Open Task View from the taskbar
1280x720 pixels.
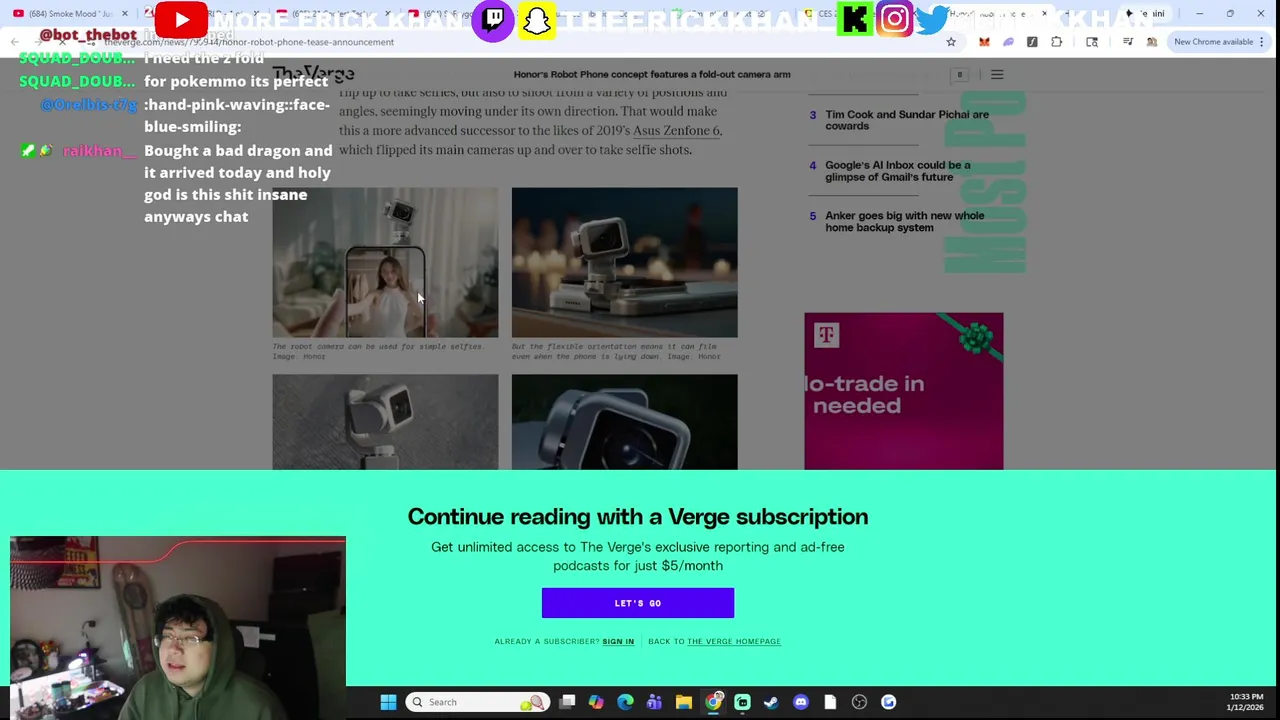click(567, 702)
